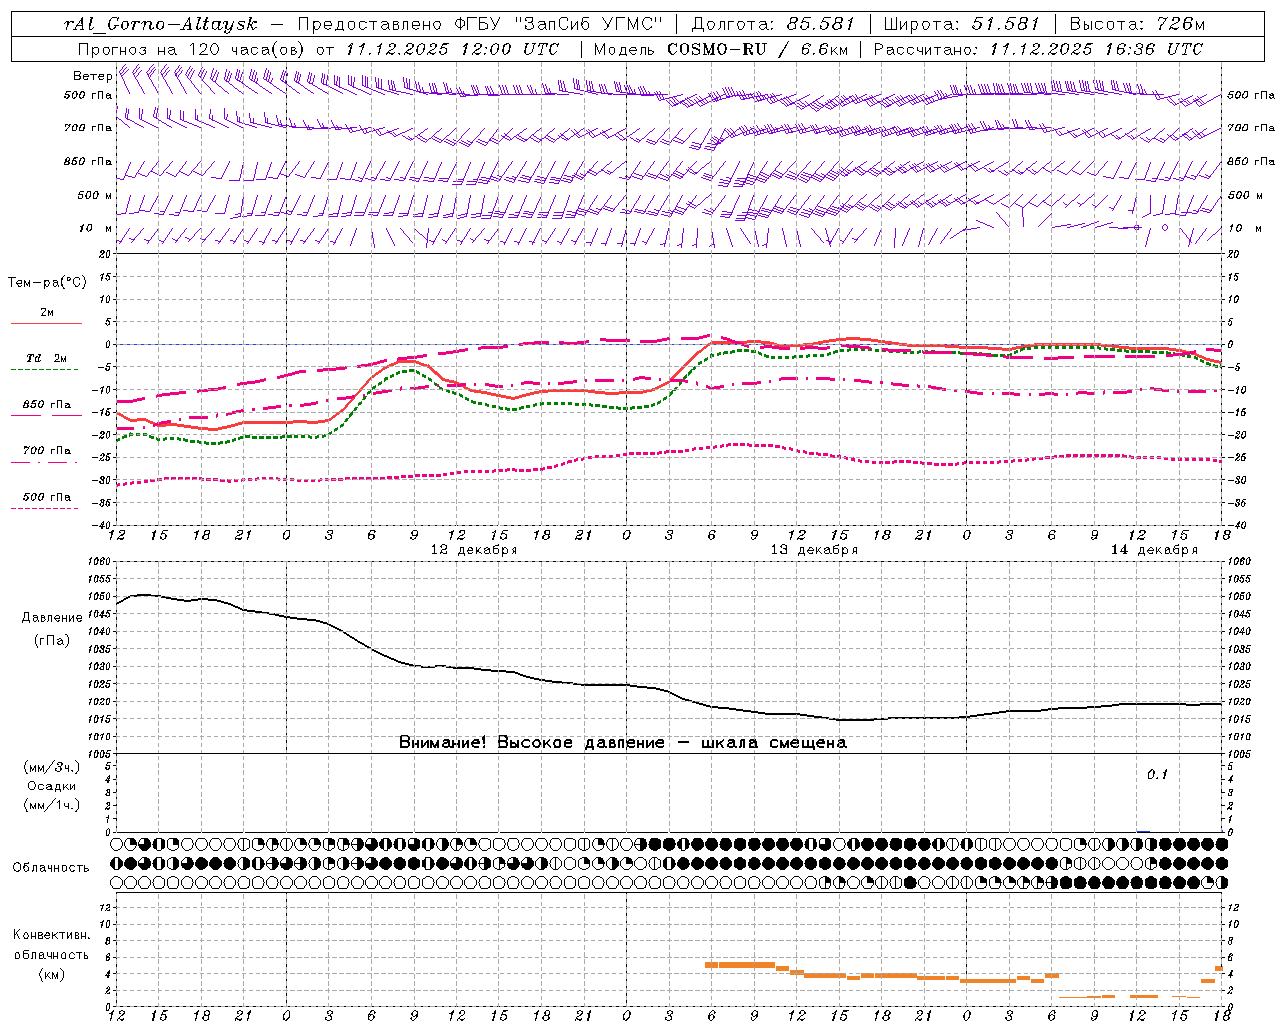The image size is (1280, 1024).
Task: Click the (гПа) pressure unit label
Action: pyautogui.click(x=52, y=640)
